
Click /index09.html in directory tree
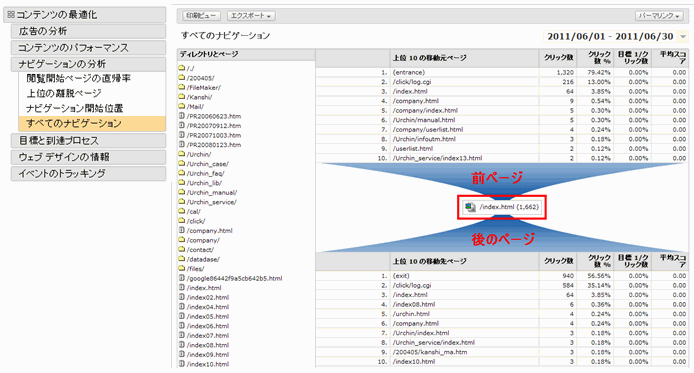pos(208,354)
